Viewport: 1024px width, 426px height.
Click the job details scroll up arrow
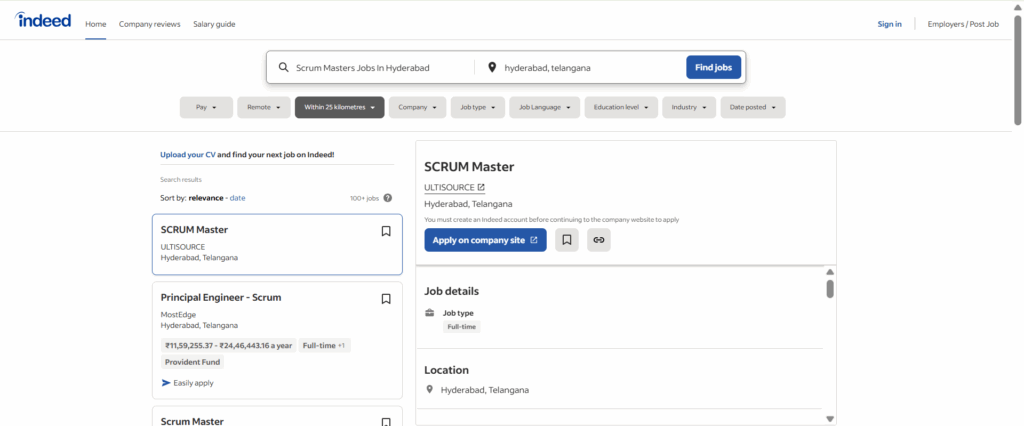coord(830,272)
